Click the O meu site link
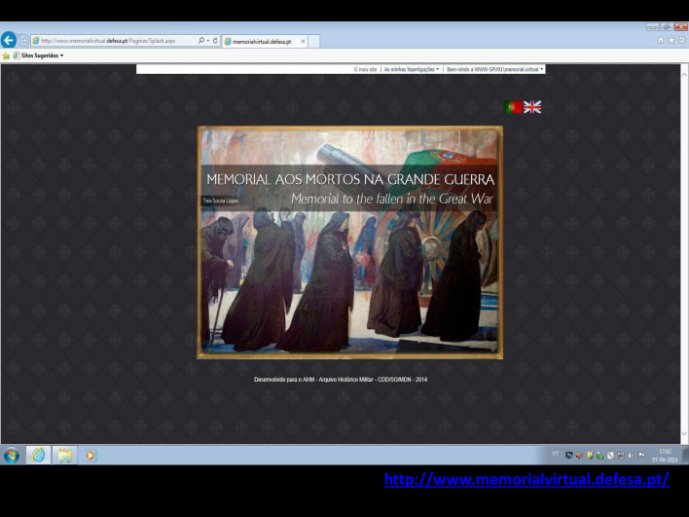Screen dimensions: 689x517 365,69
